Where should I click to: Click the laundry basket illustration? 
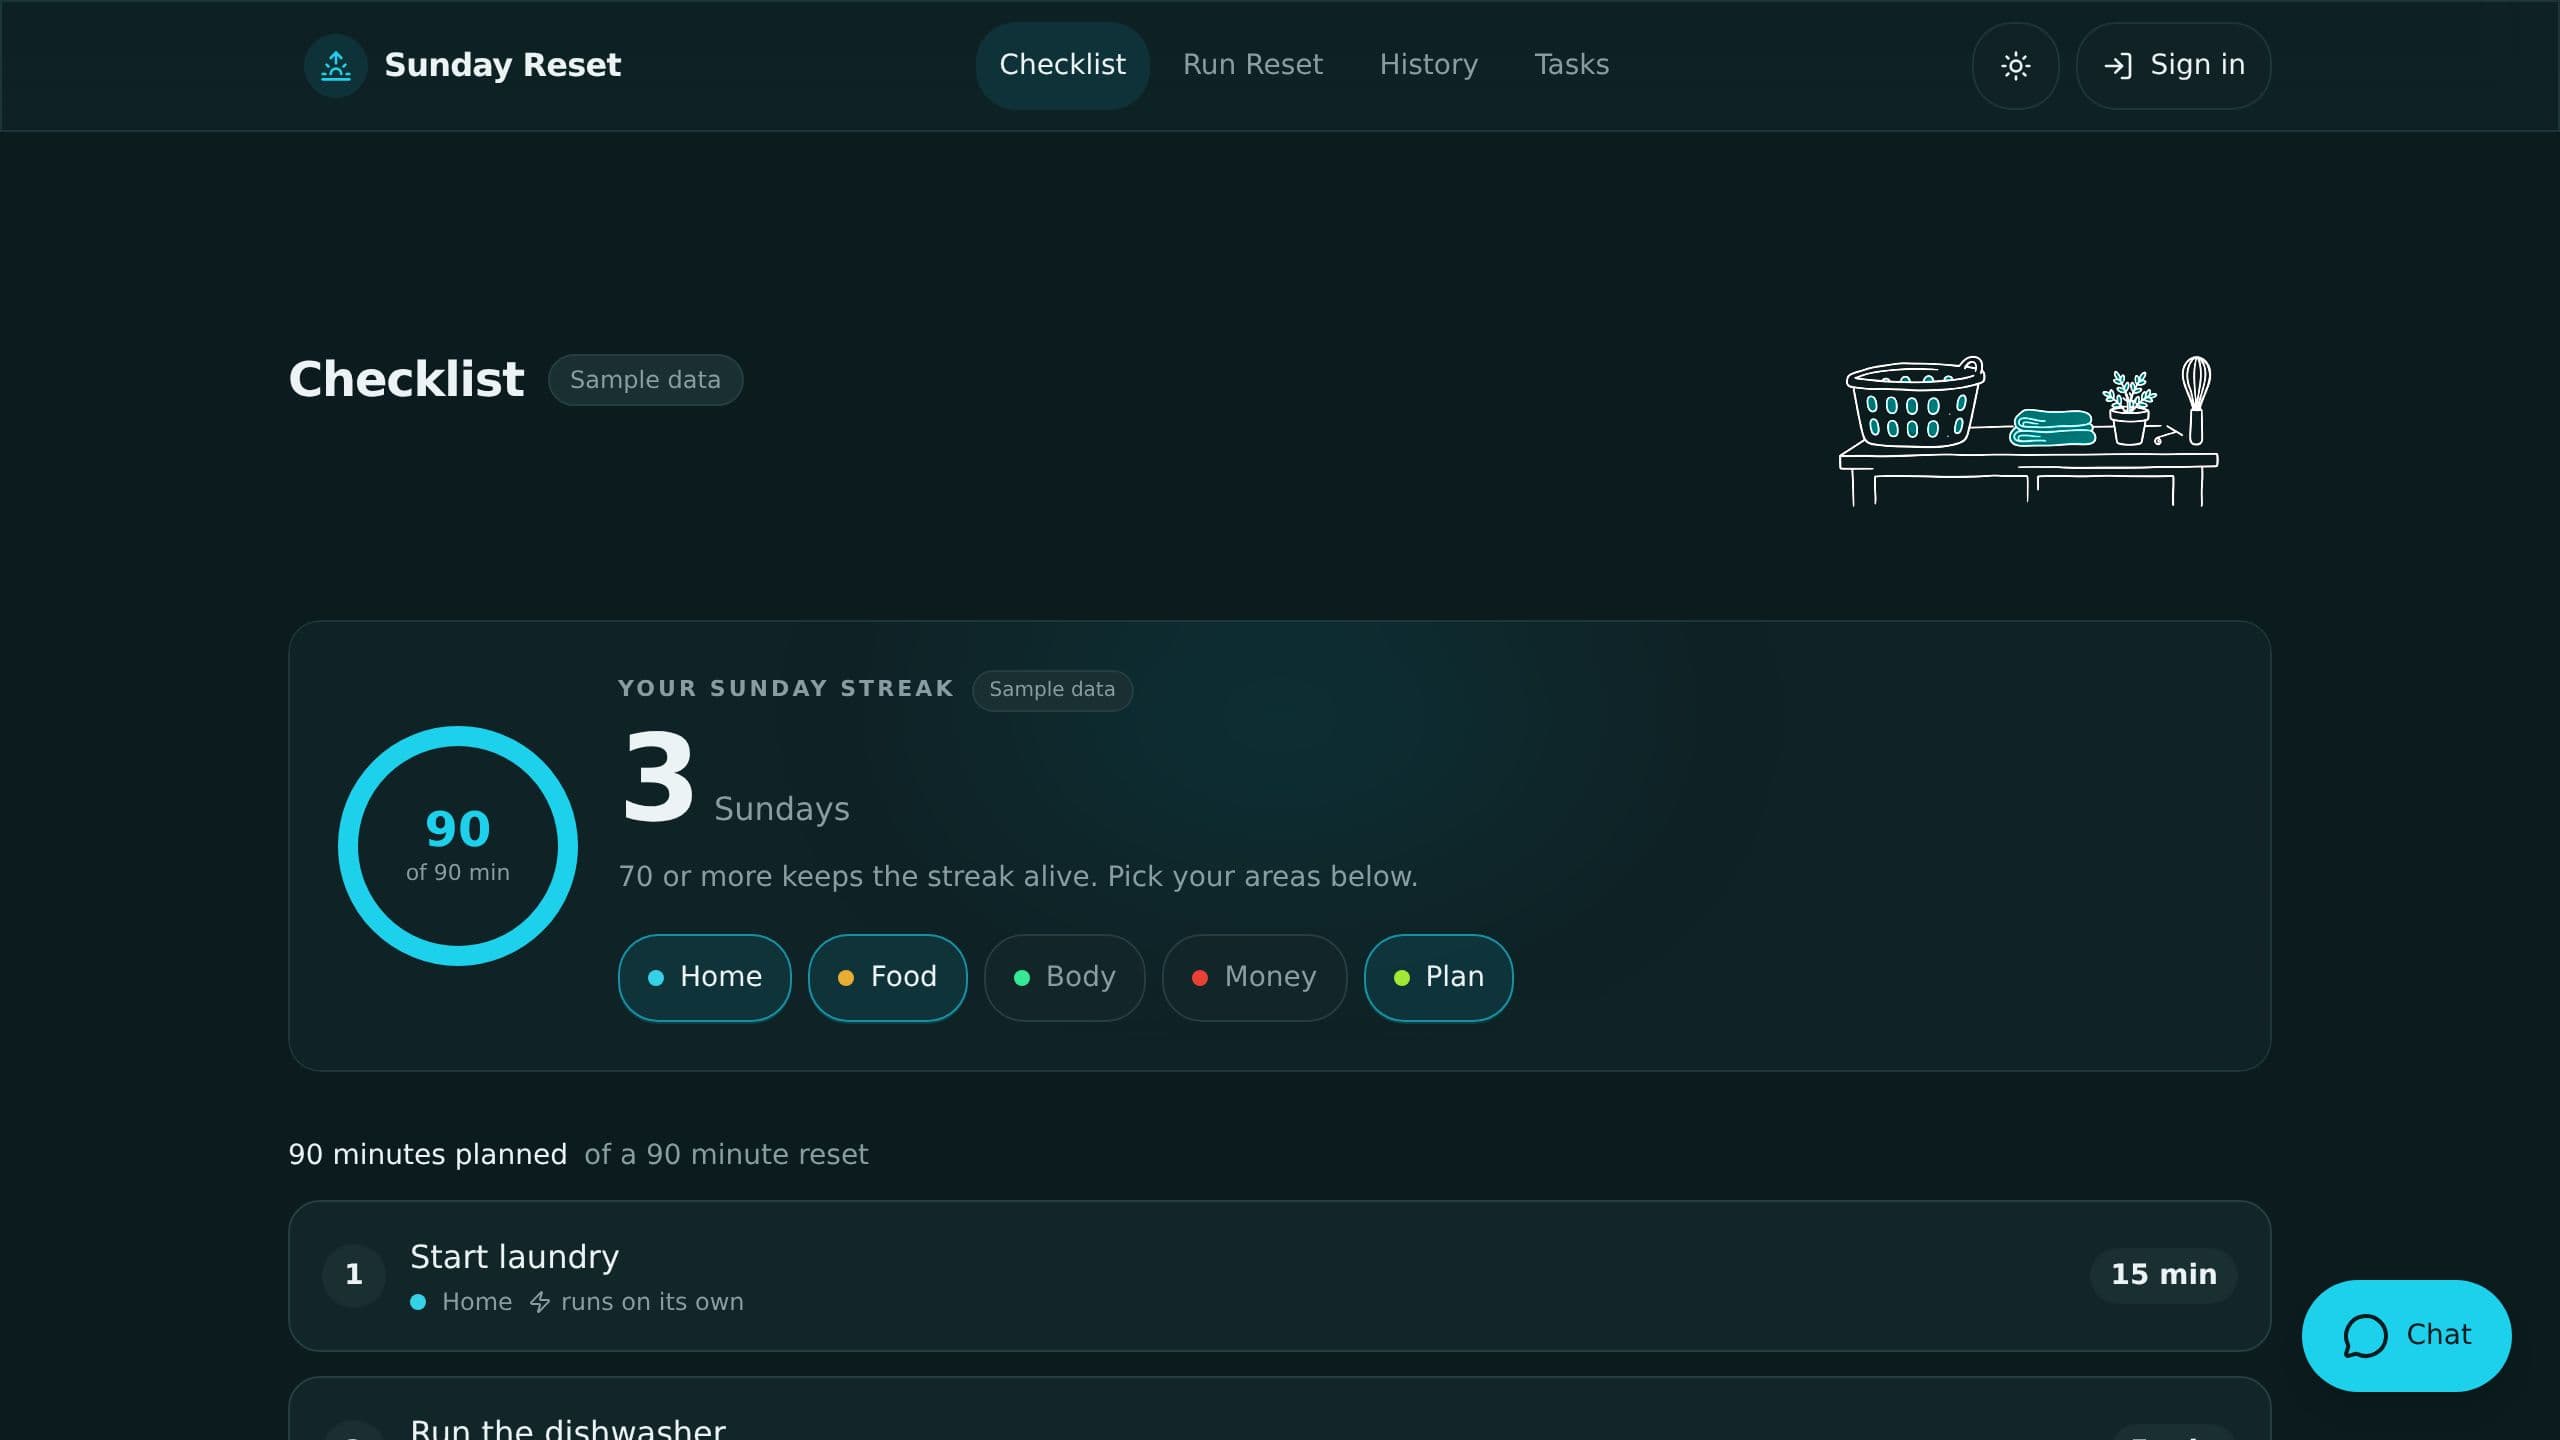point(1915,402)
